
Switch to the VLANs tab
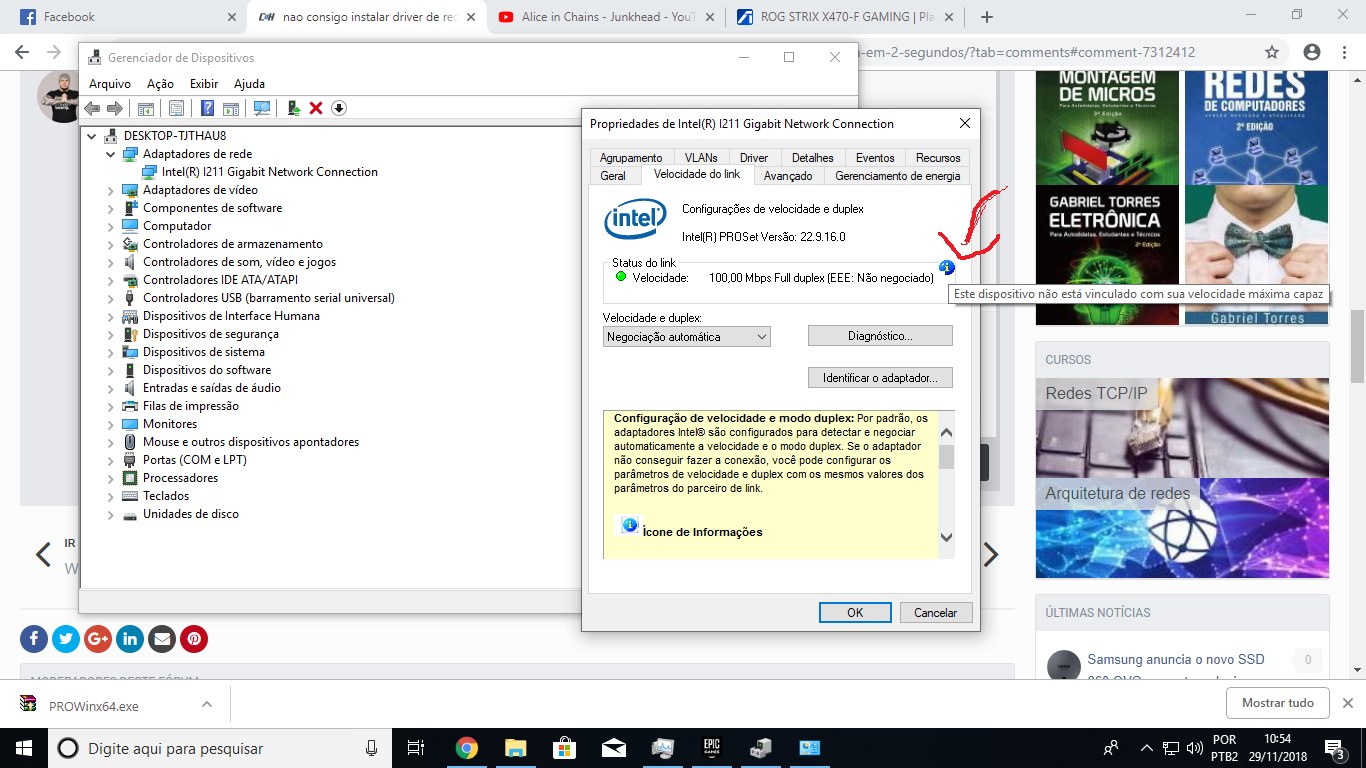pos(701,158)
